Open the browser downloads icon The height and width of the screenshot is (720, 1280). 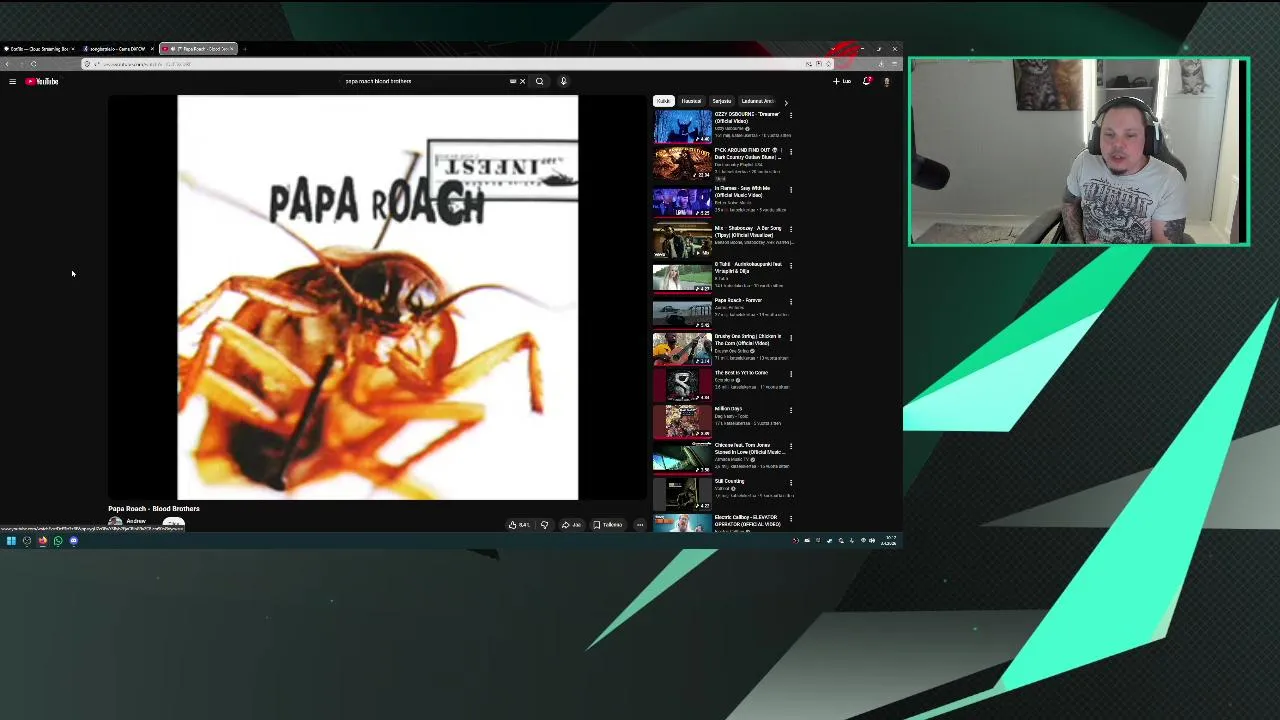point(881,64)
